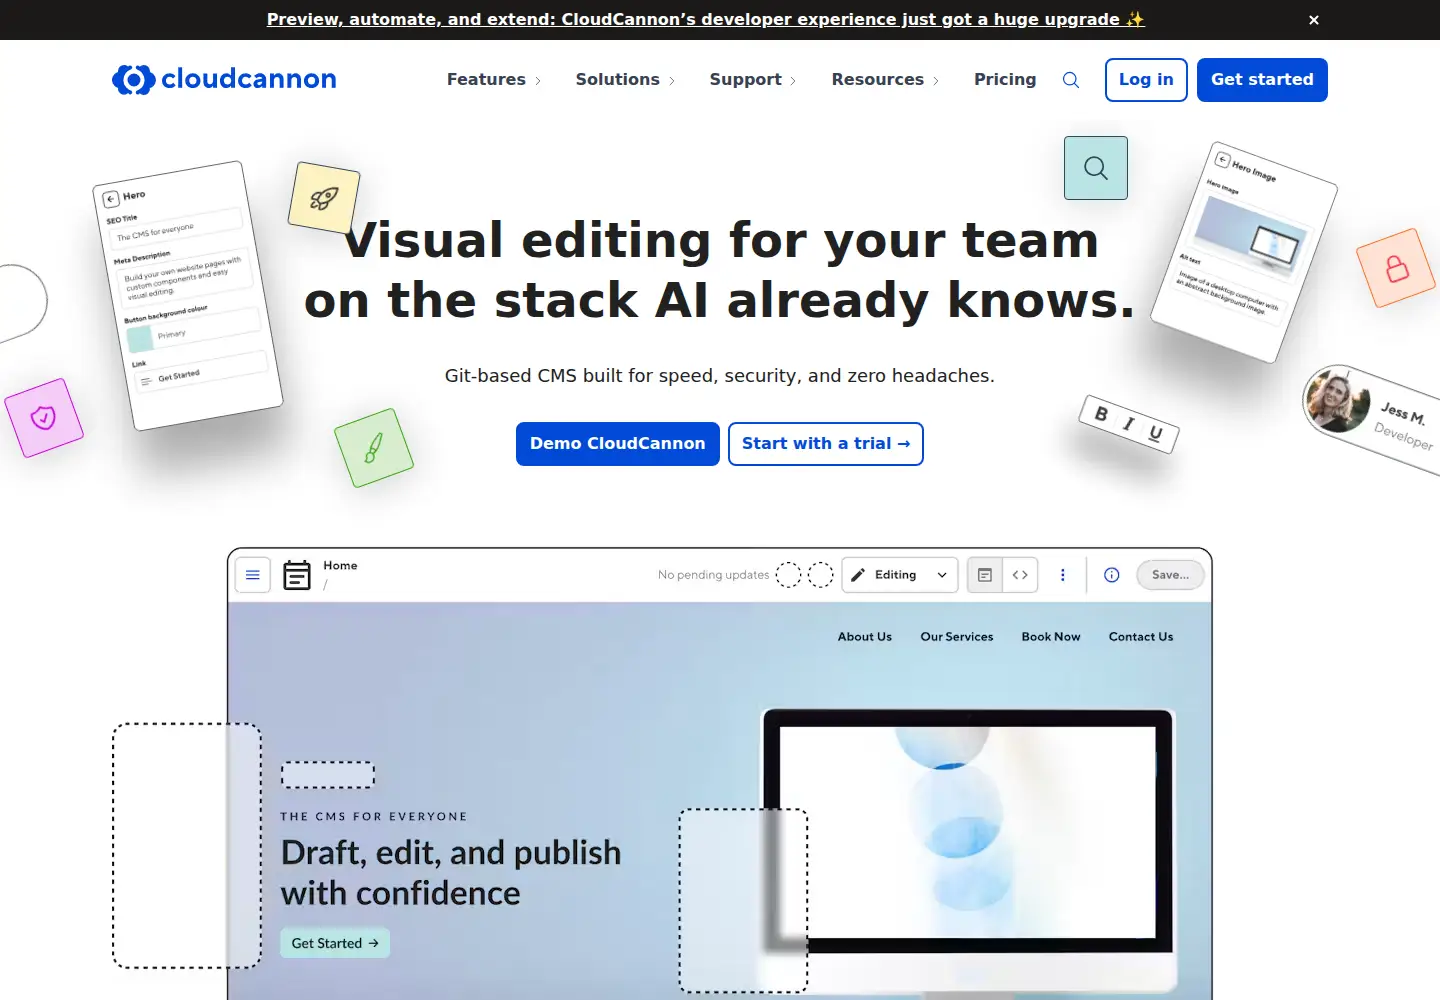This screenshot has width=1440, height=1000.
Task: Click the Home breadcrumb title
Action: click(x=340, y=566)
